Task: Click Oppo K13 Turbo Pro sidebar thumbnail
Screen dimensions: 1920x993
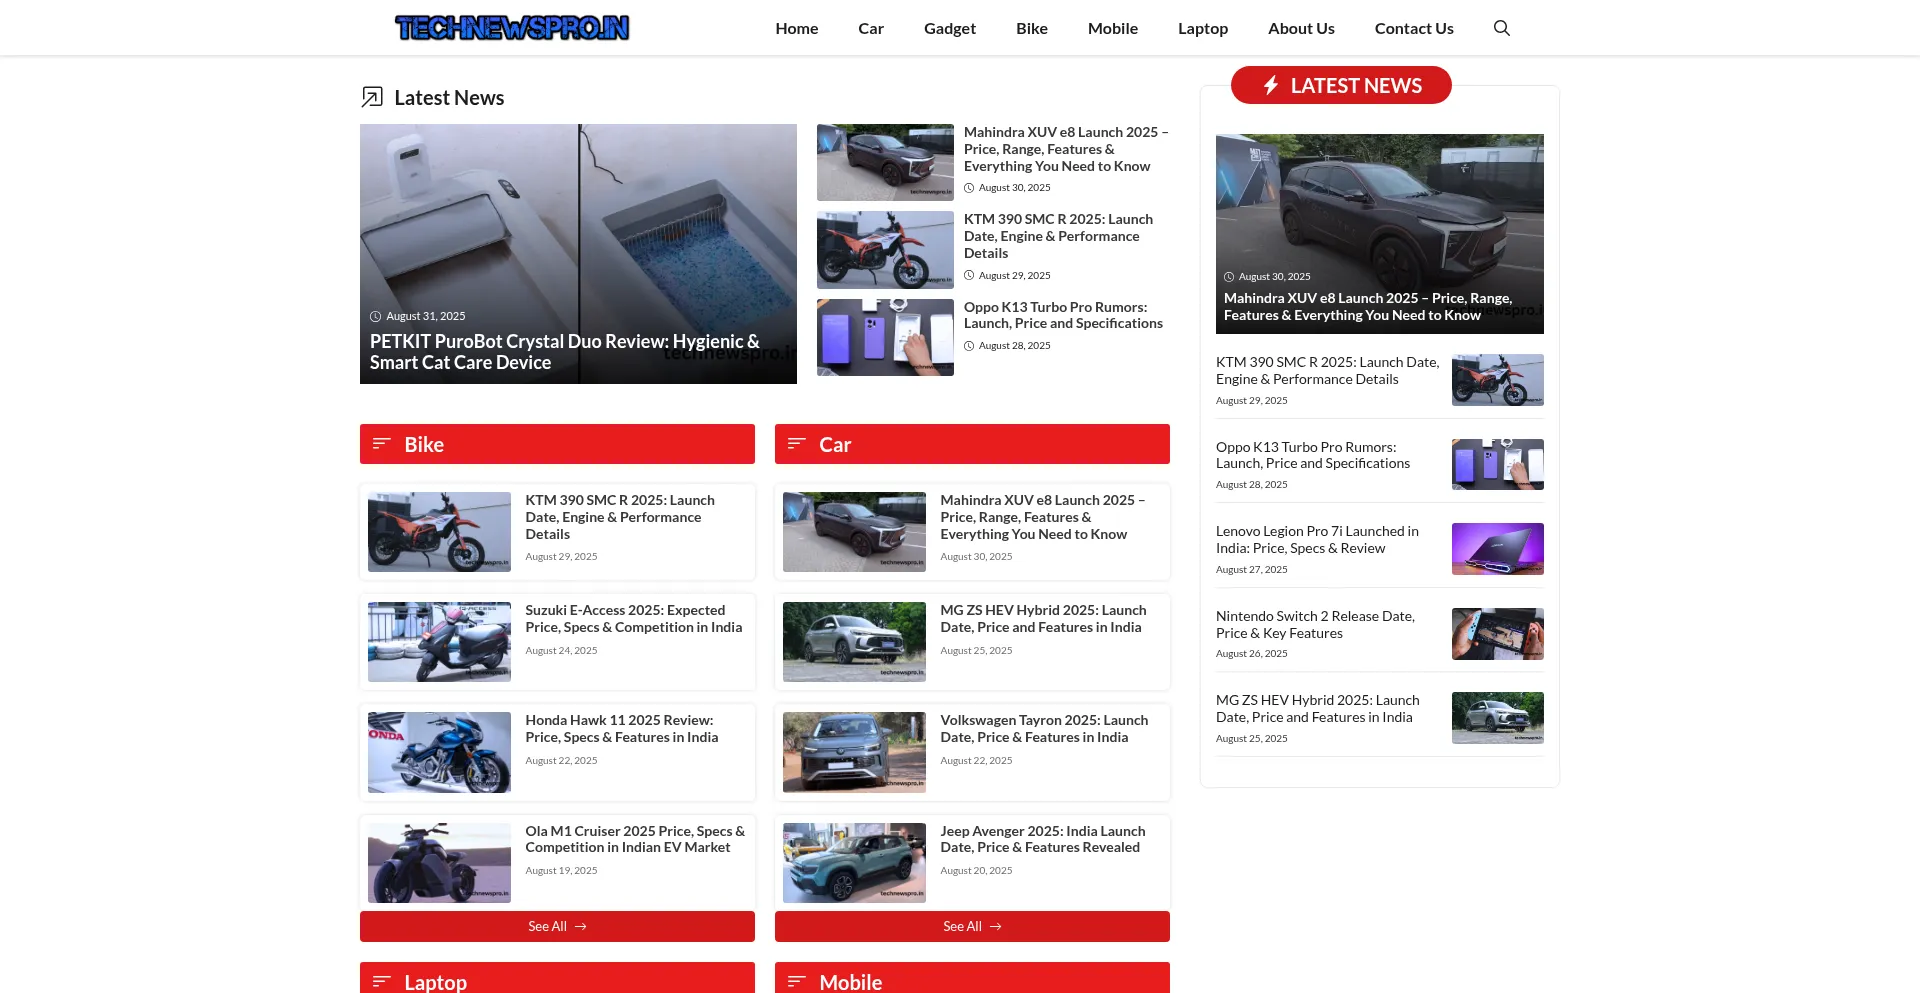Action: (x=1498, y=464)
